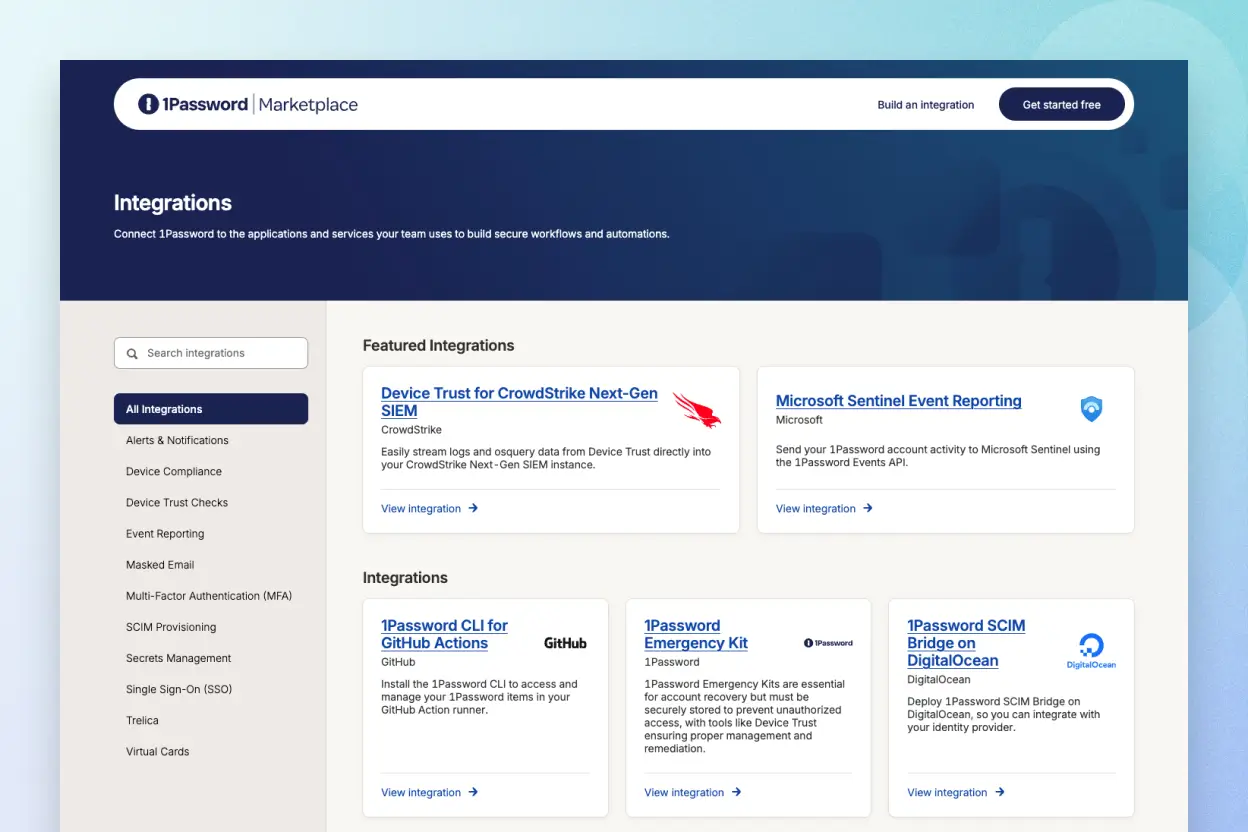Open Build an integration link
The image size is (1248, 832).
tap(926, 105)
